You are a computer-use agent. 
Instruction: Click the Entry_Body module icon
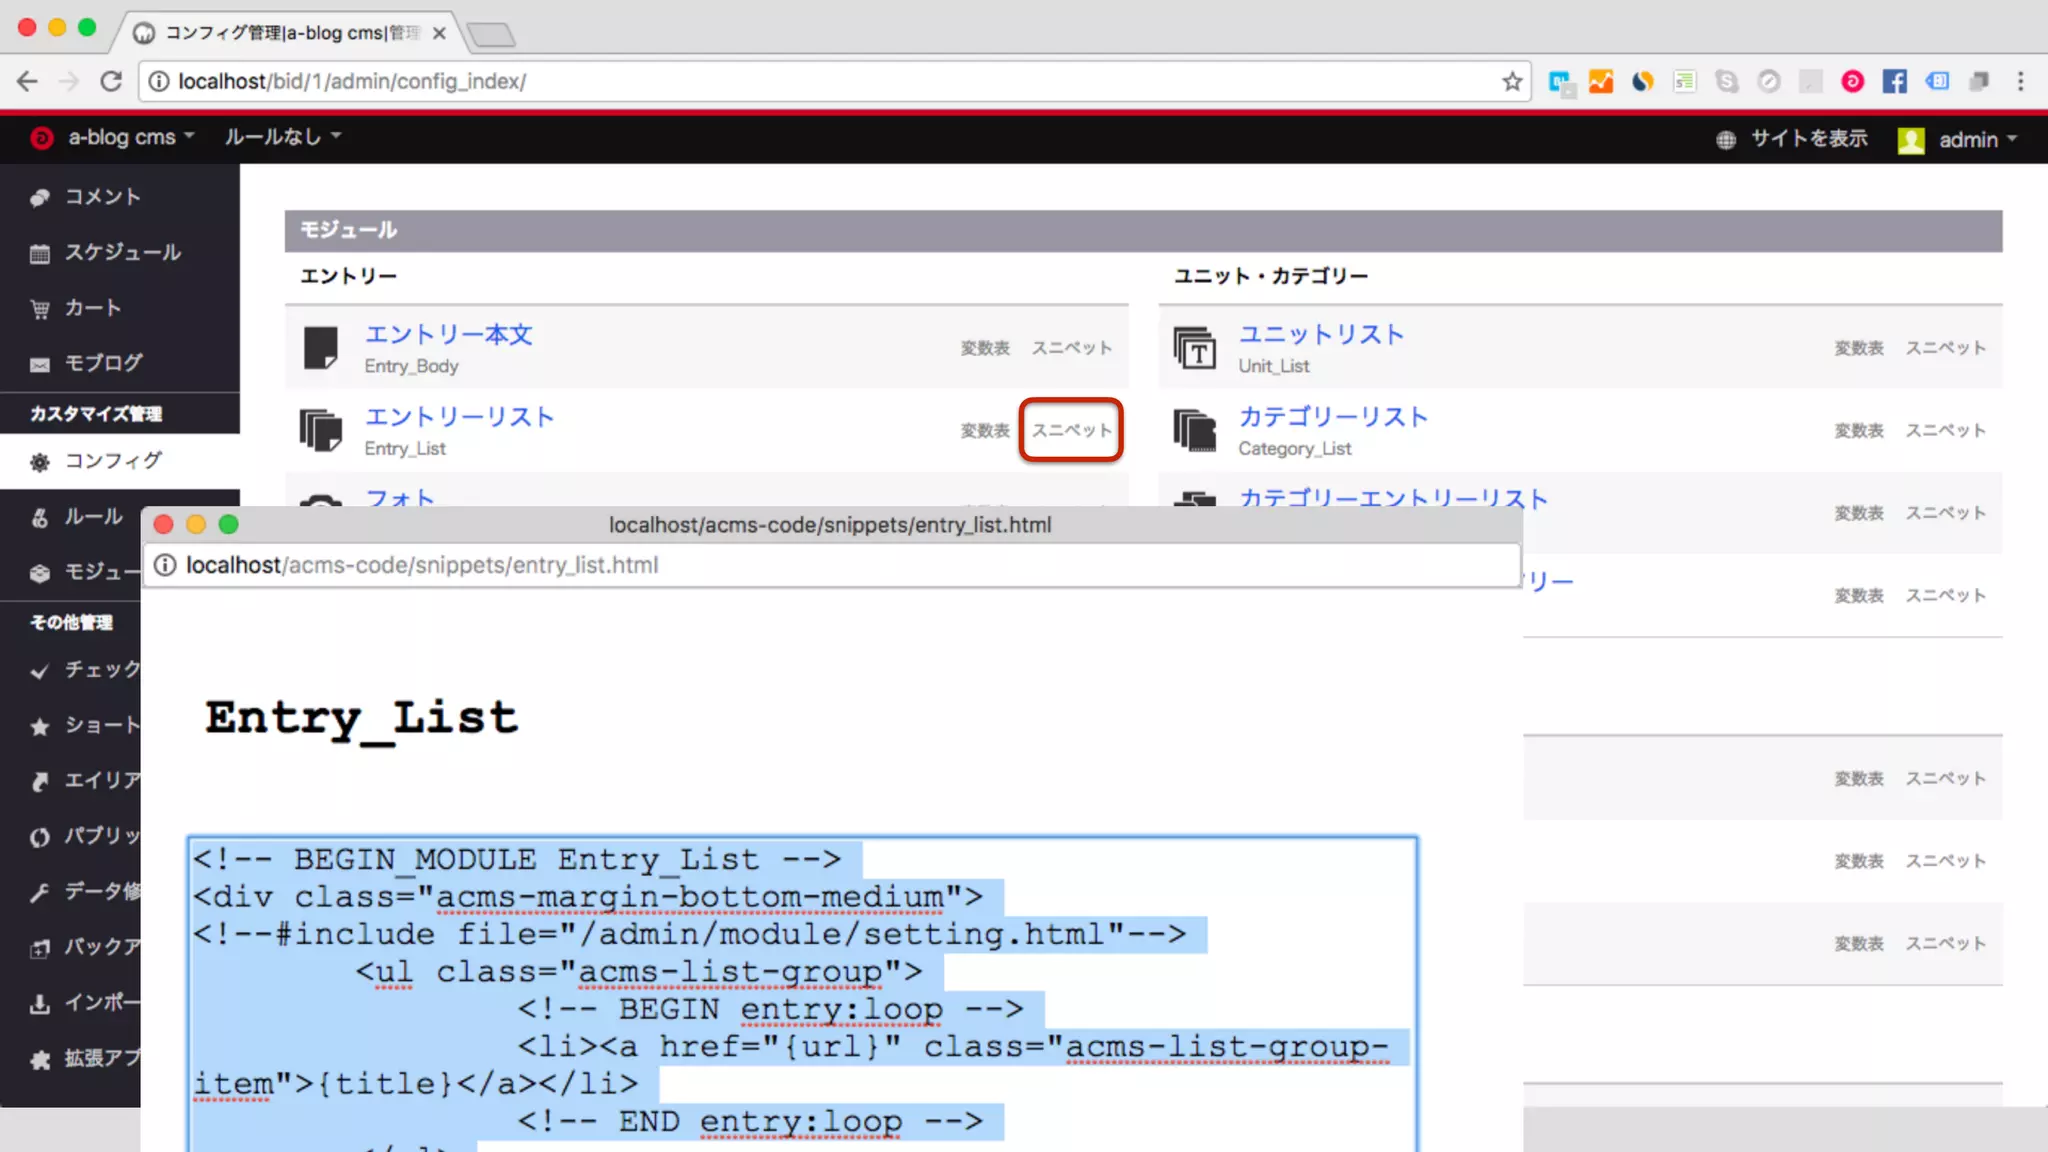321,348
